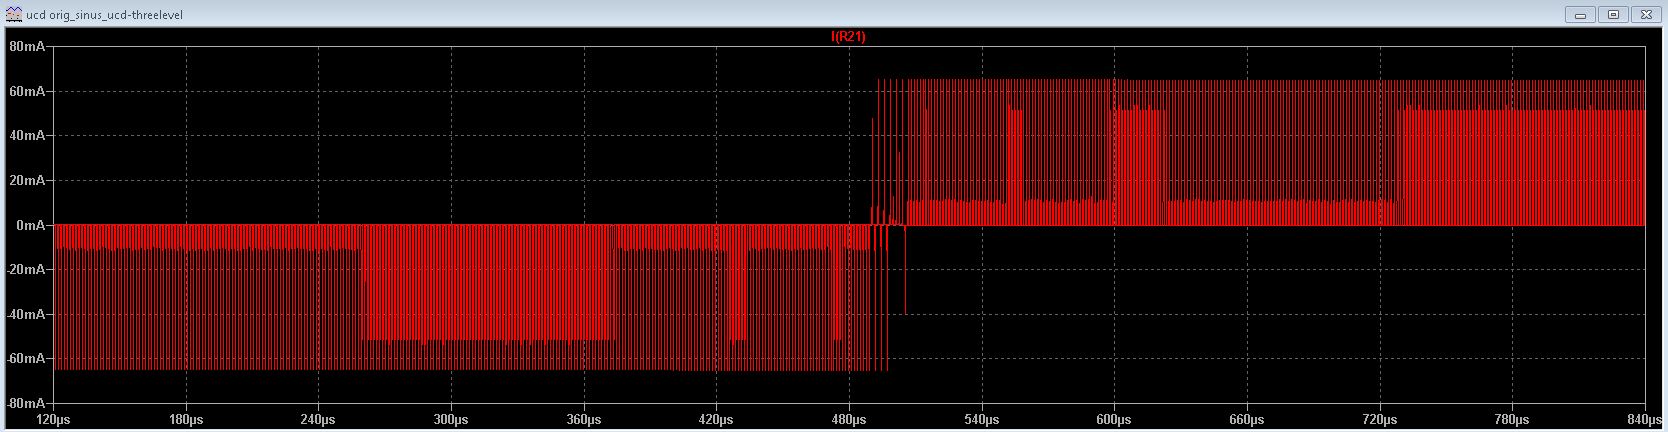
Task: Click the 20mA vertical axis label
Action: [x=26, y=180]
